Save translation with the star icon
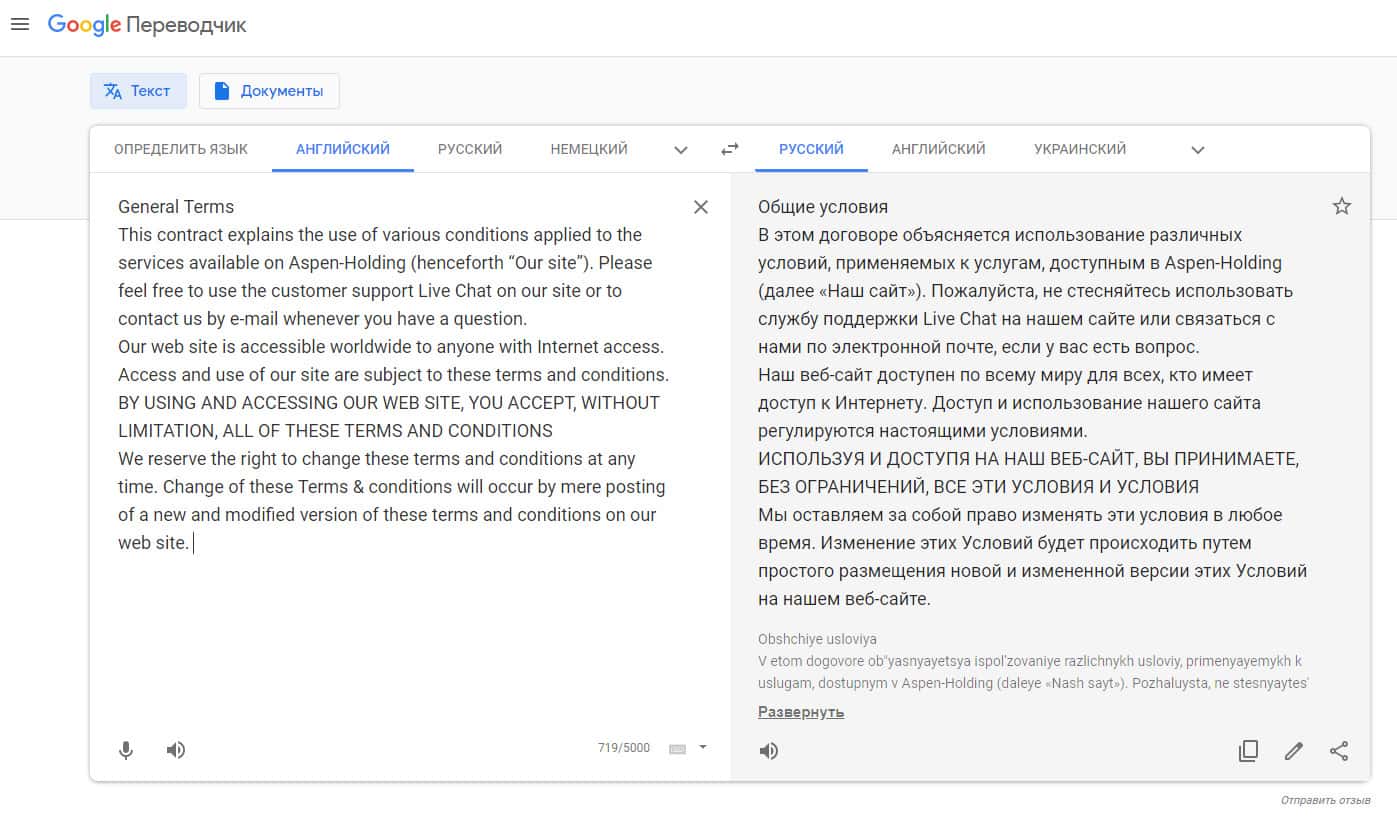 tap(1342, 207)
